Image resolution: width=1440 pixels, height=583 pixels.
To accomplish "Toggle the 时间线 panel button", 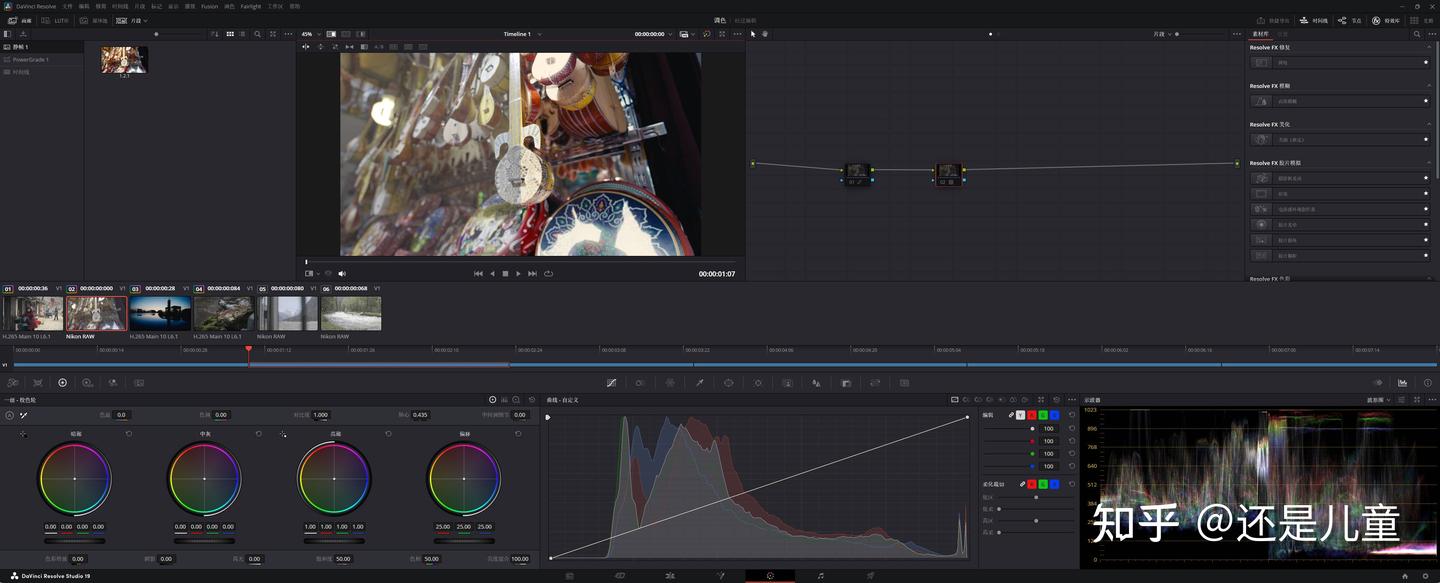I will [x=1314, y=20].
